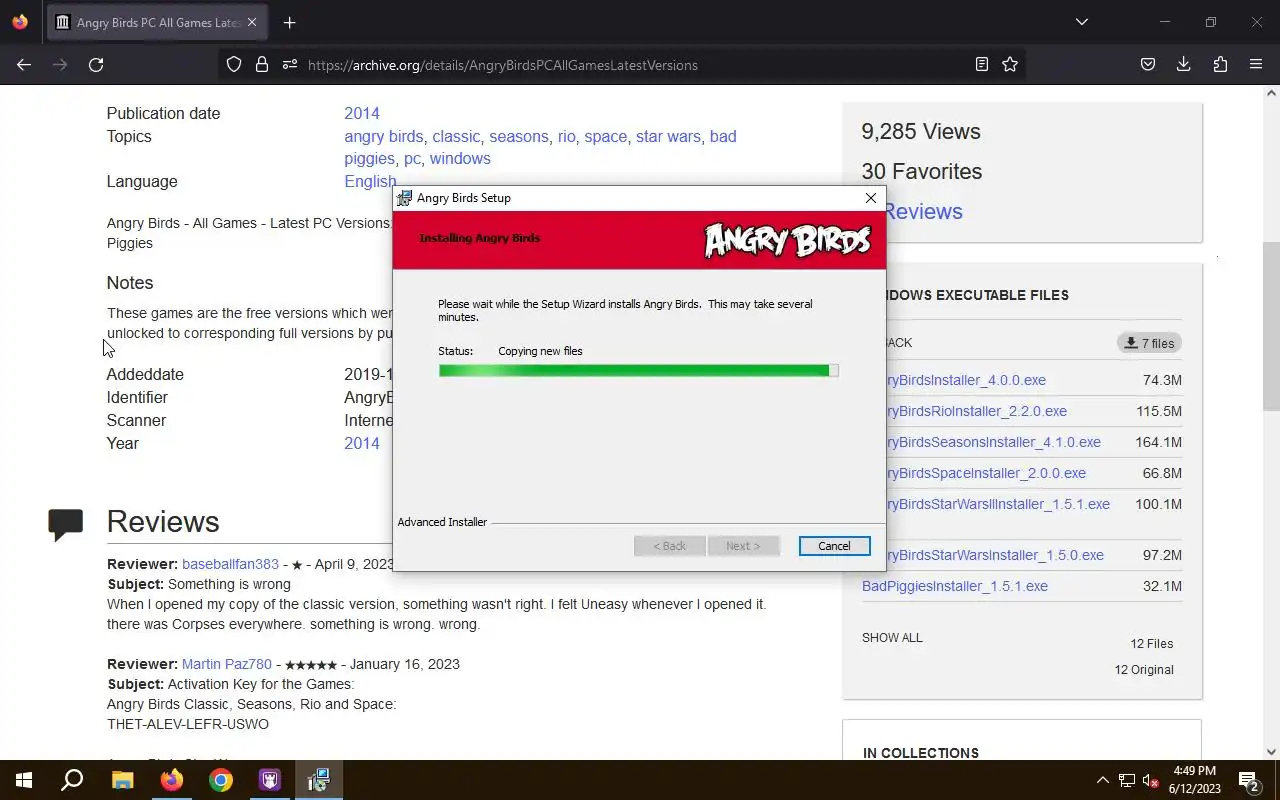Open Windows taskbar search
The height and width of the screenshot is (800, 1280).
(72, 780)
